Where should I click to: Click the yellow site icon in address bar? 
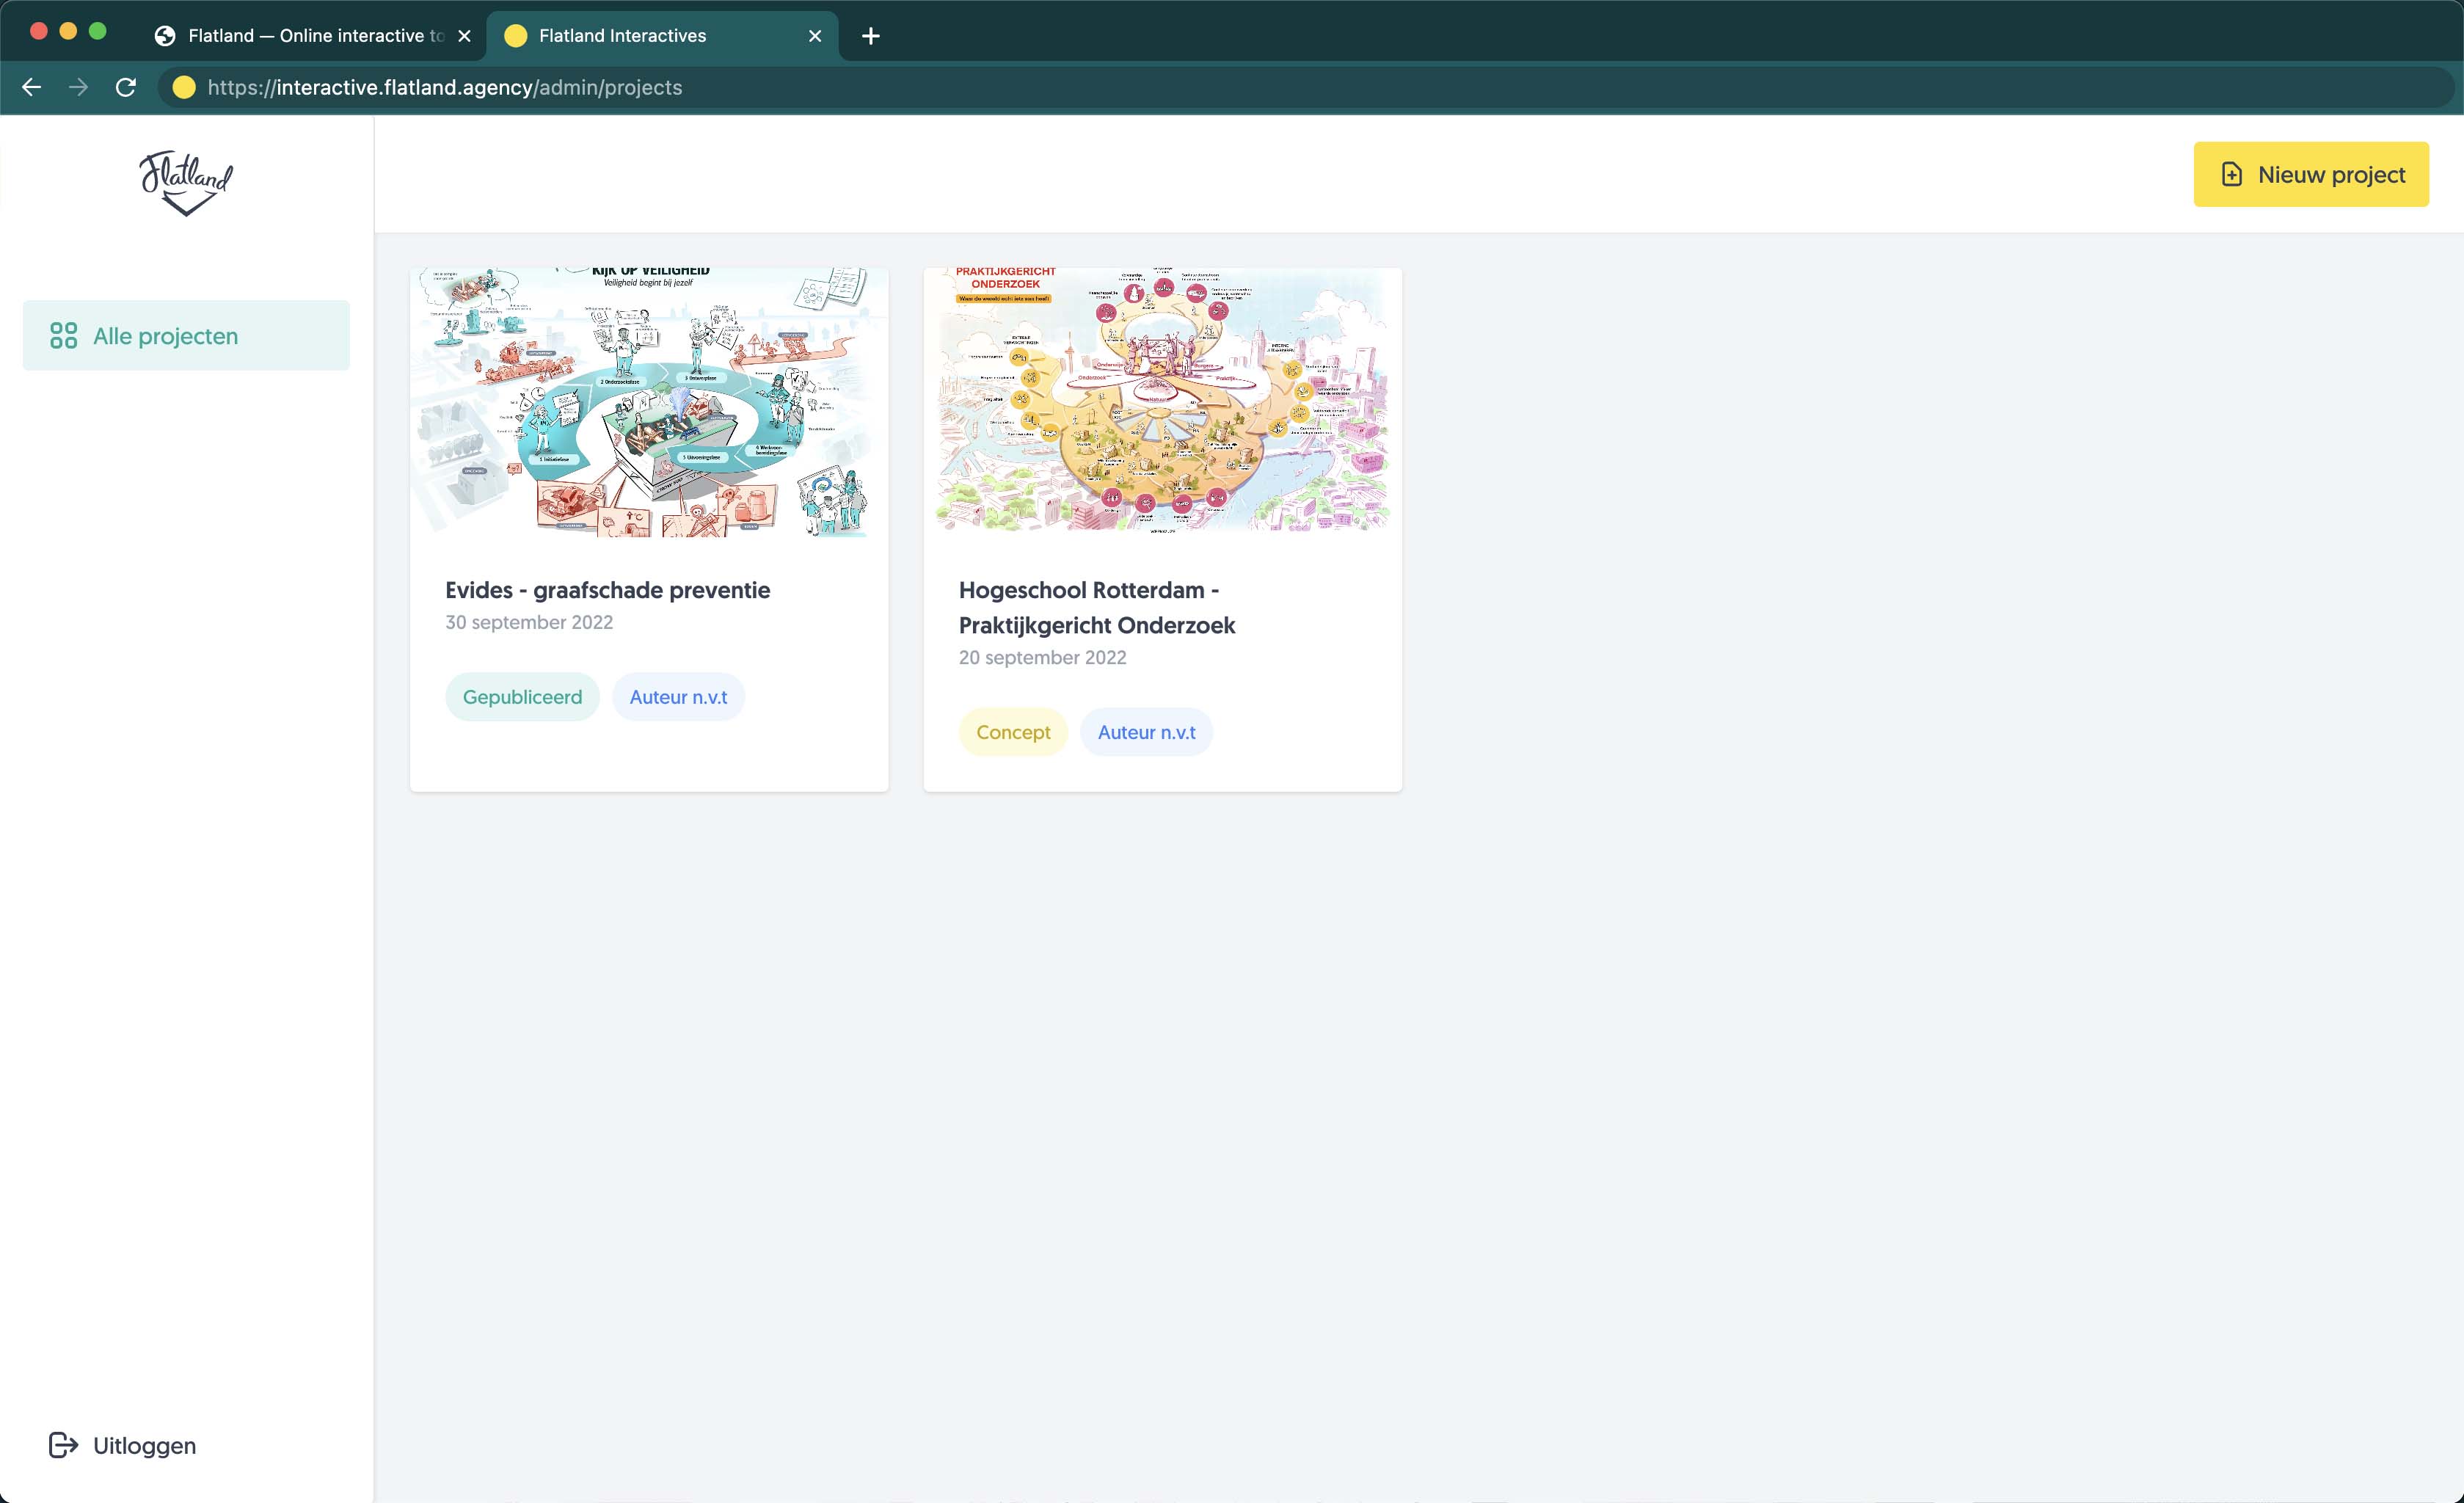[184, 88]
